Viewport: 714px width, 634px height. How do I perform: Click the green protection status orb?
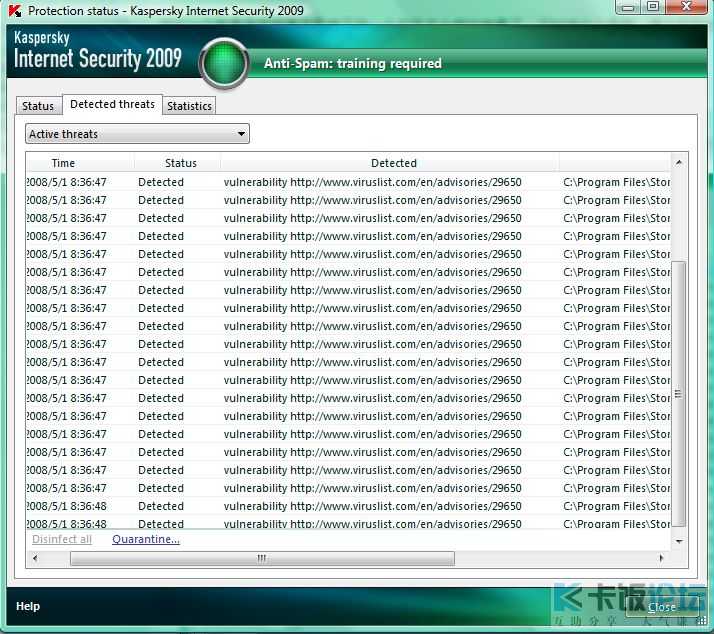pos(224,63)
